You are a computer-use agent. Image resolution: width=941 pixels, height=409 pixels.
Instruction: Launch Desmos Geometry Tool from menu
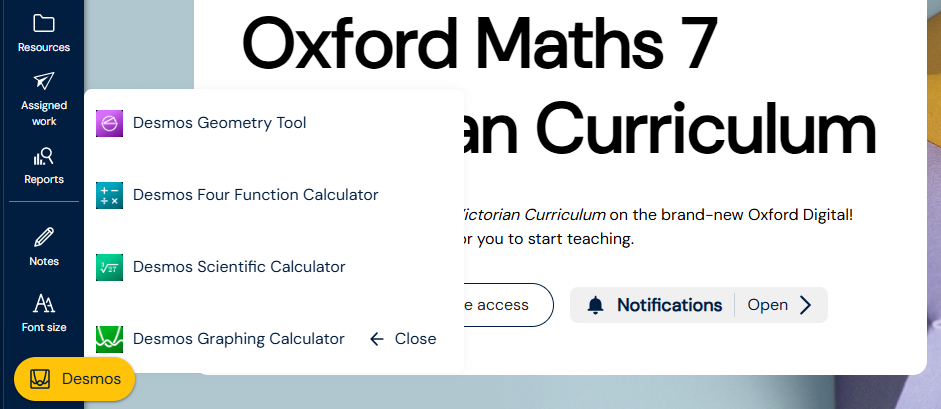coord(220,123)
